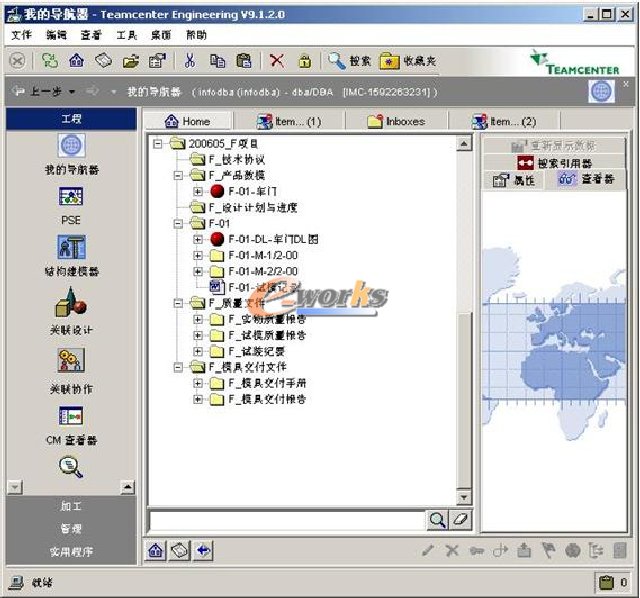This screenshot has width=640, height=598.
Task: Click the search text field below tree
Action: pos(286,520)
